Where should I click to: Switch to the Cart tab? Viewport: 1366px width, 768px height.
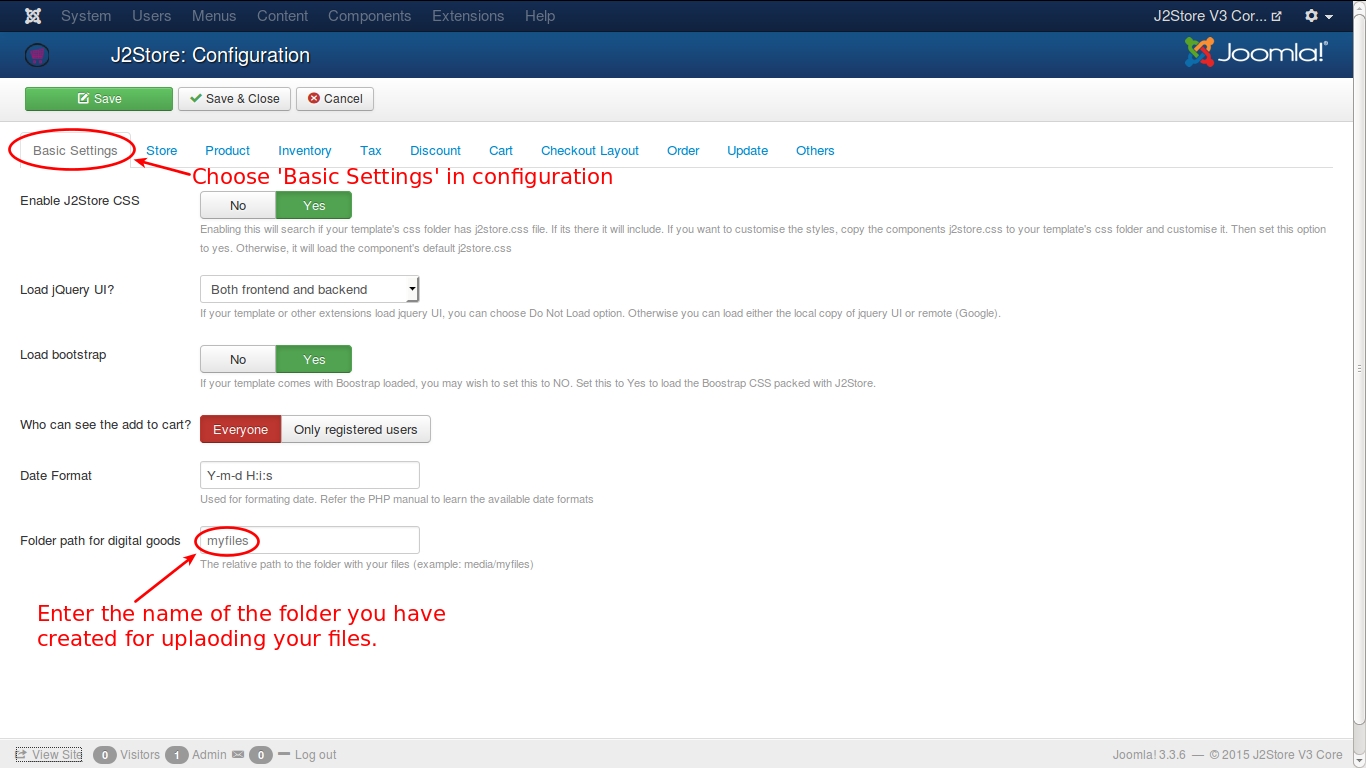point(501,151)
